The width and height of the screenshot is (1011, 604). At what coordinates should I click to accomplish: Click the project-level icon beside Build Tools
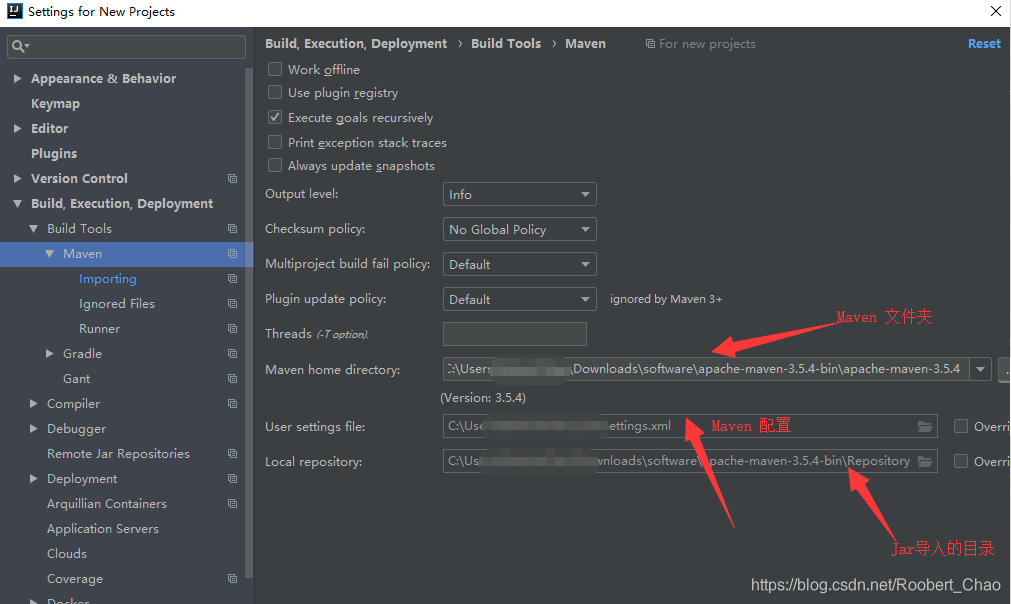point(232,229)
